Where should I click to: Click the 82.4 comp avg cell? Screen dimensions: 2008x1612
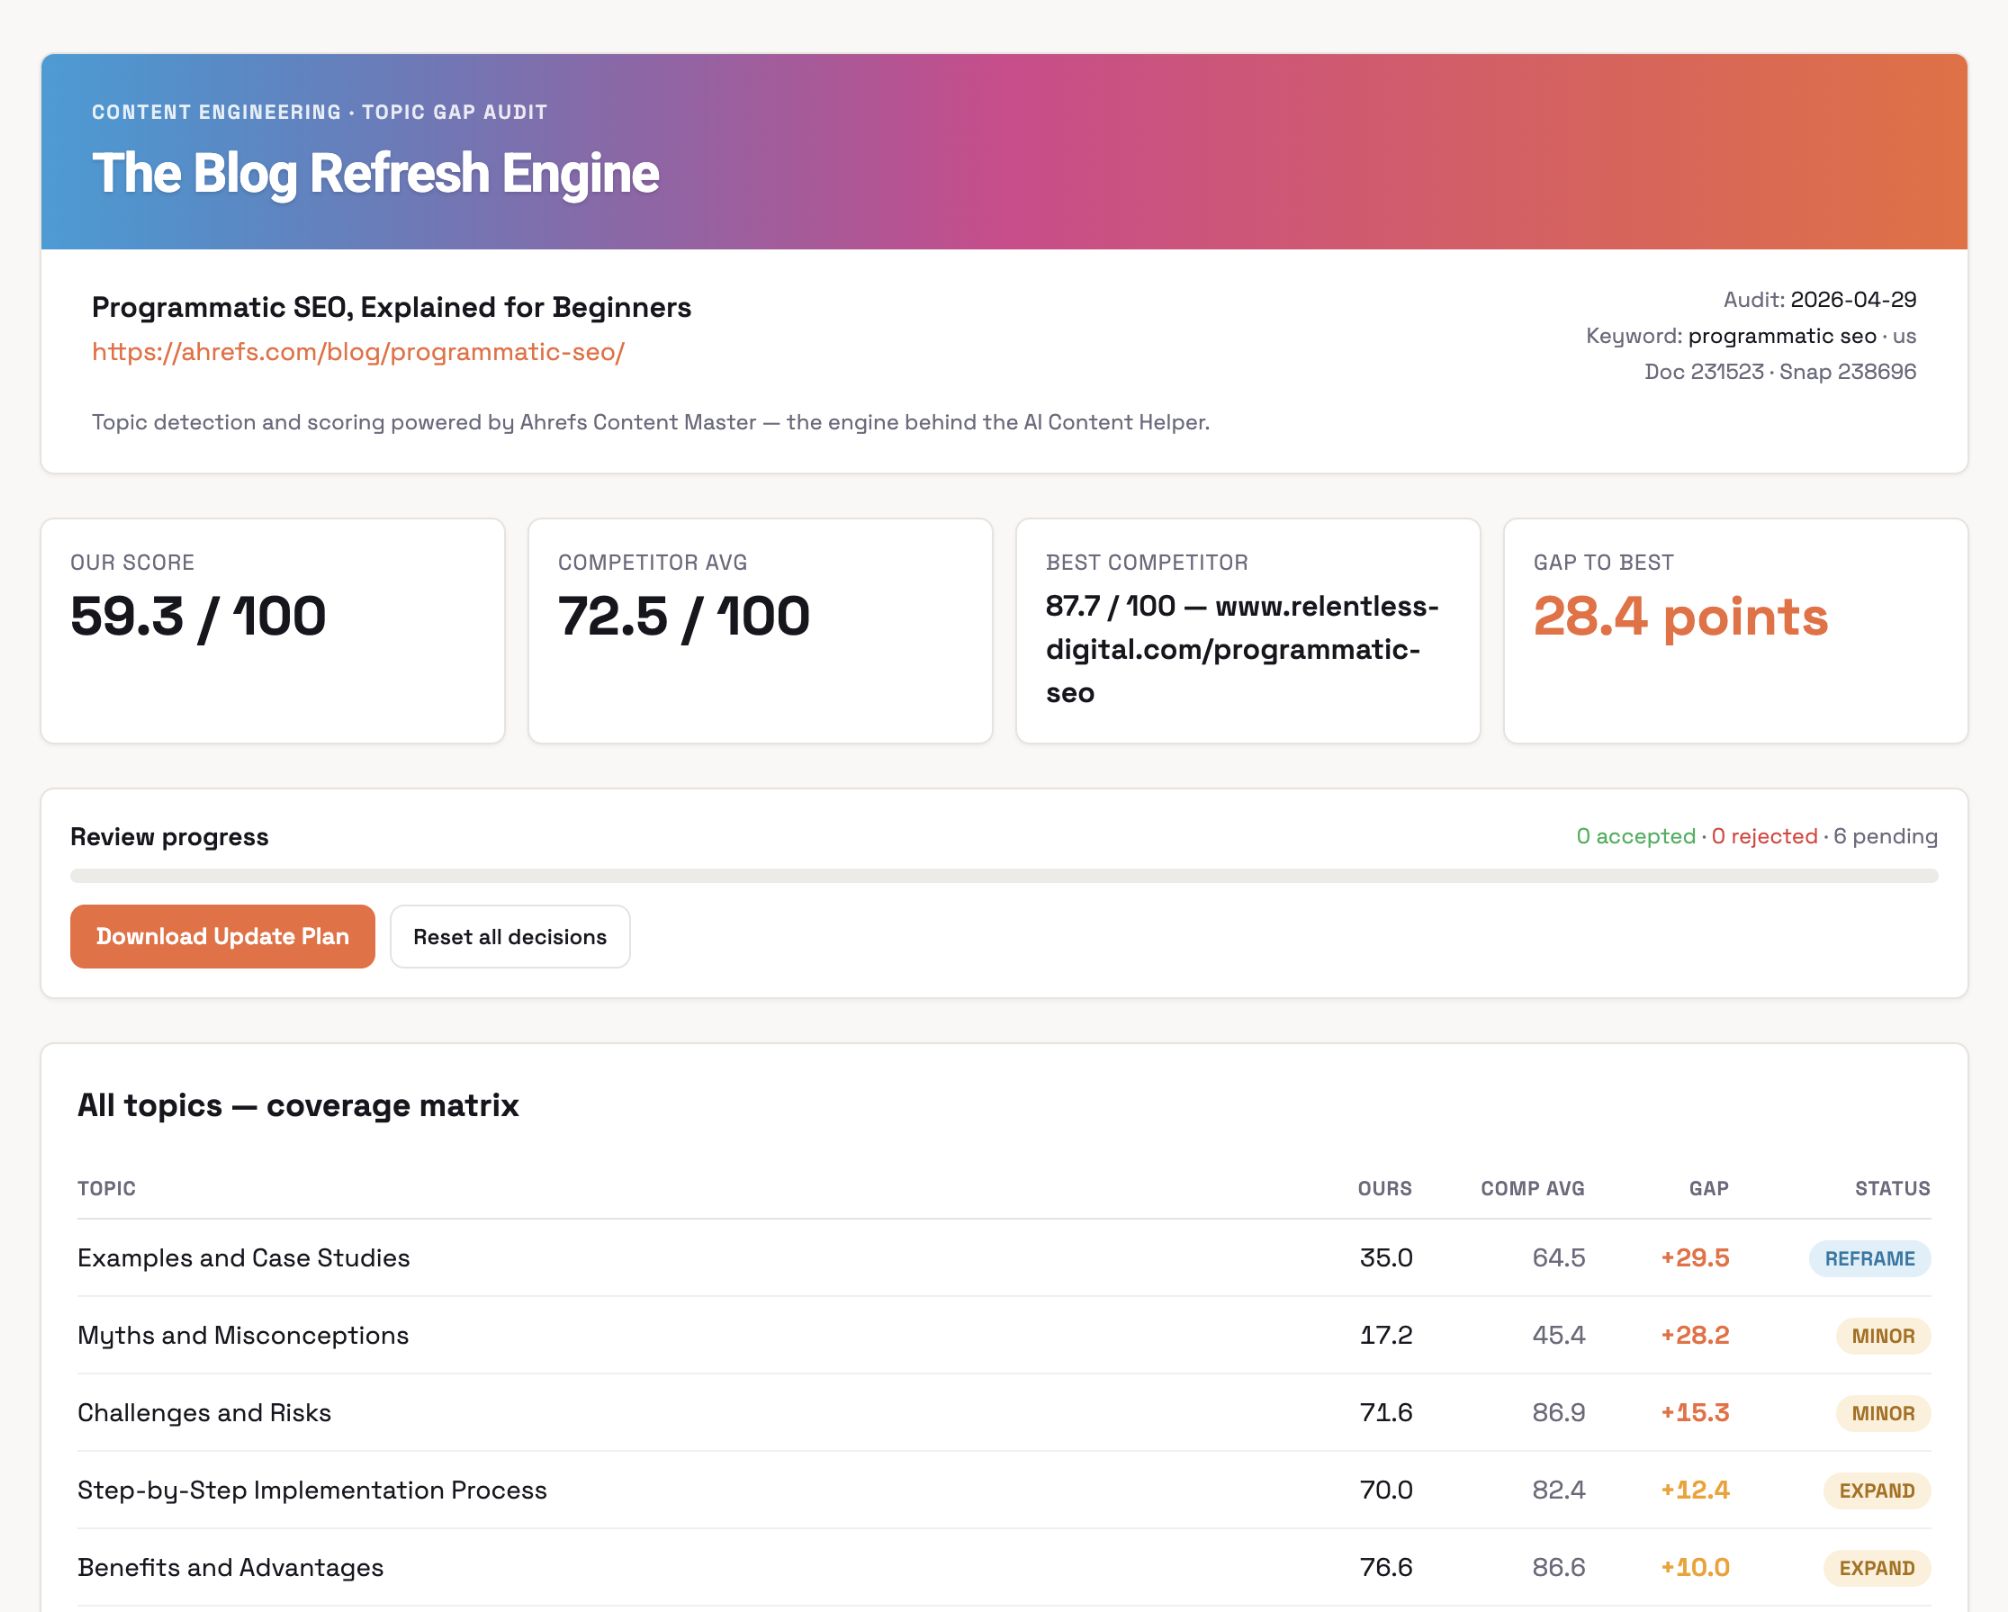click(x=1558, y=1490)
